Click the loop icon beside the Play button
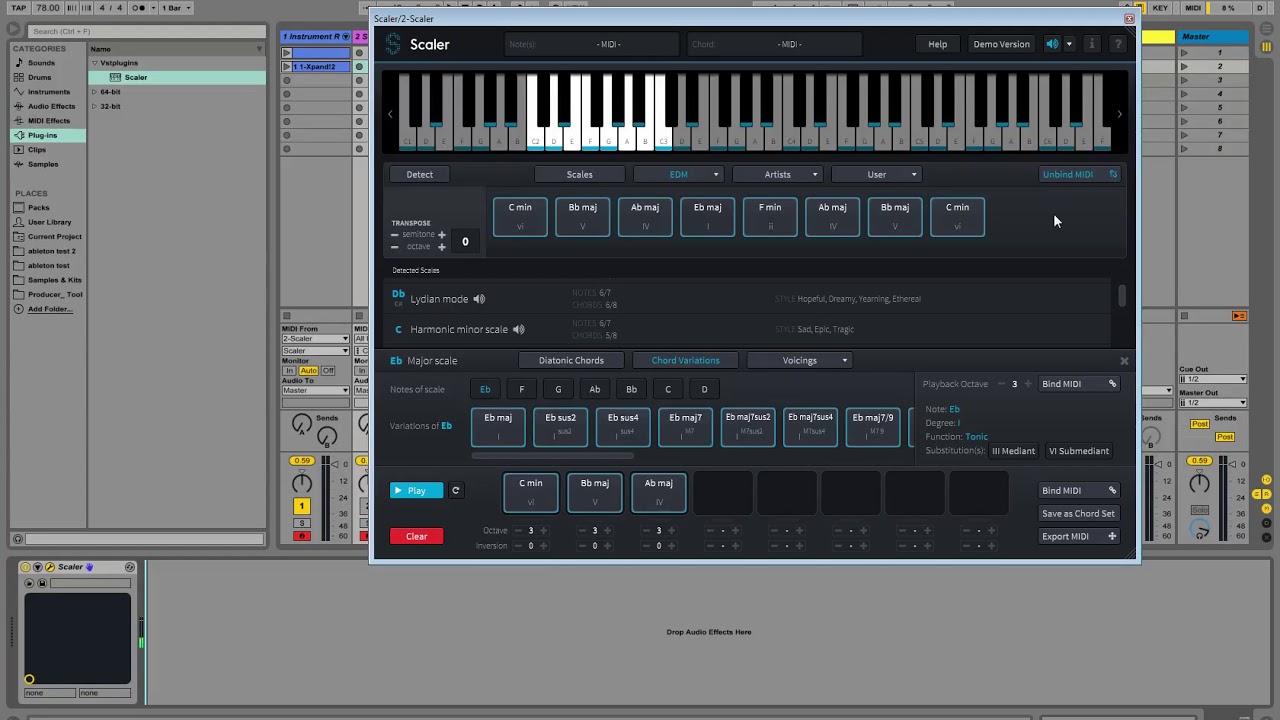The image size is (1280, 720). 456,491
